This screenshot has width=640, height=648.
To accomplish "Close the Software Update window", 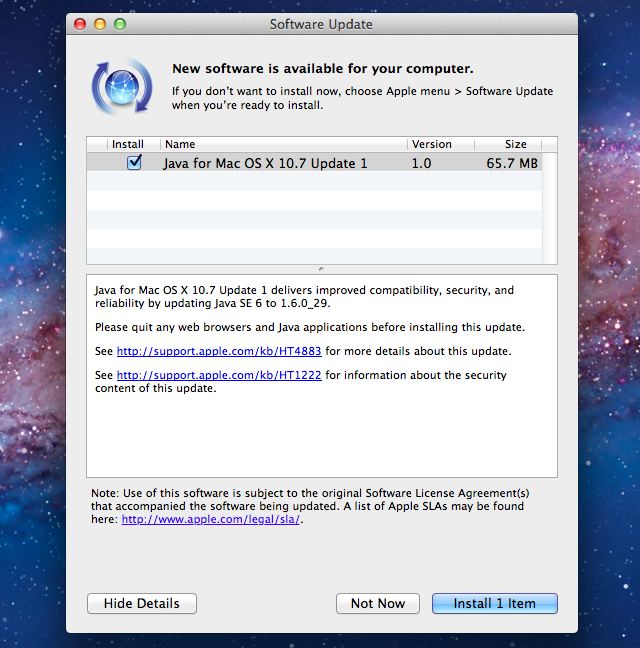I will [x=81, y=24].
